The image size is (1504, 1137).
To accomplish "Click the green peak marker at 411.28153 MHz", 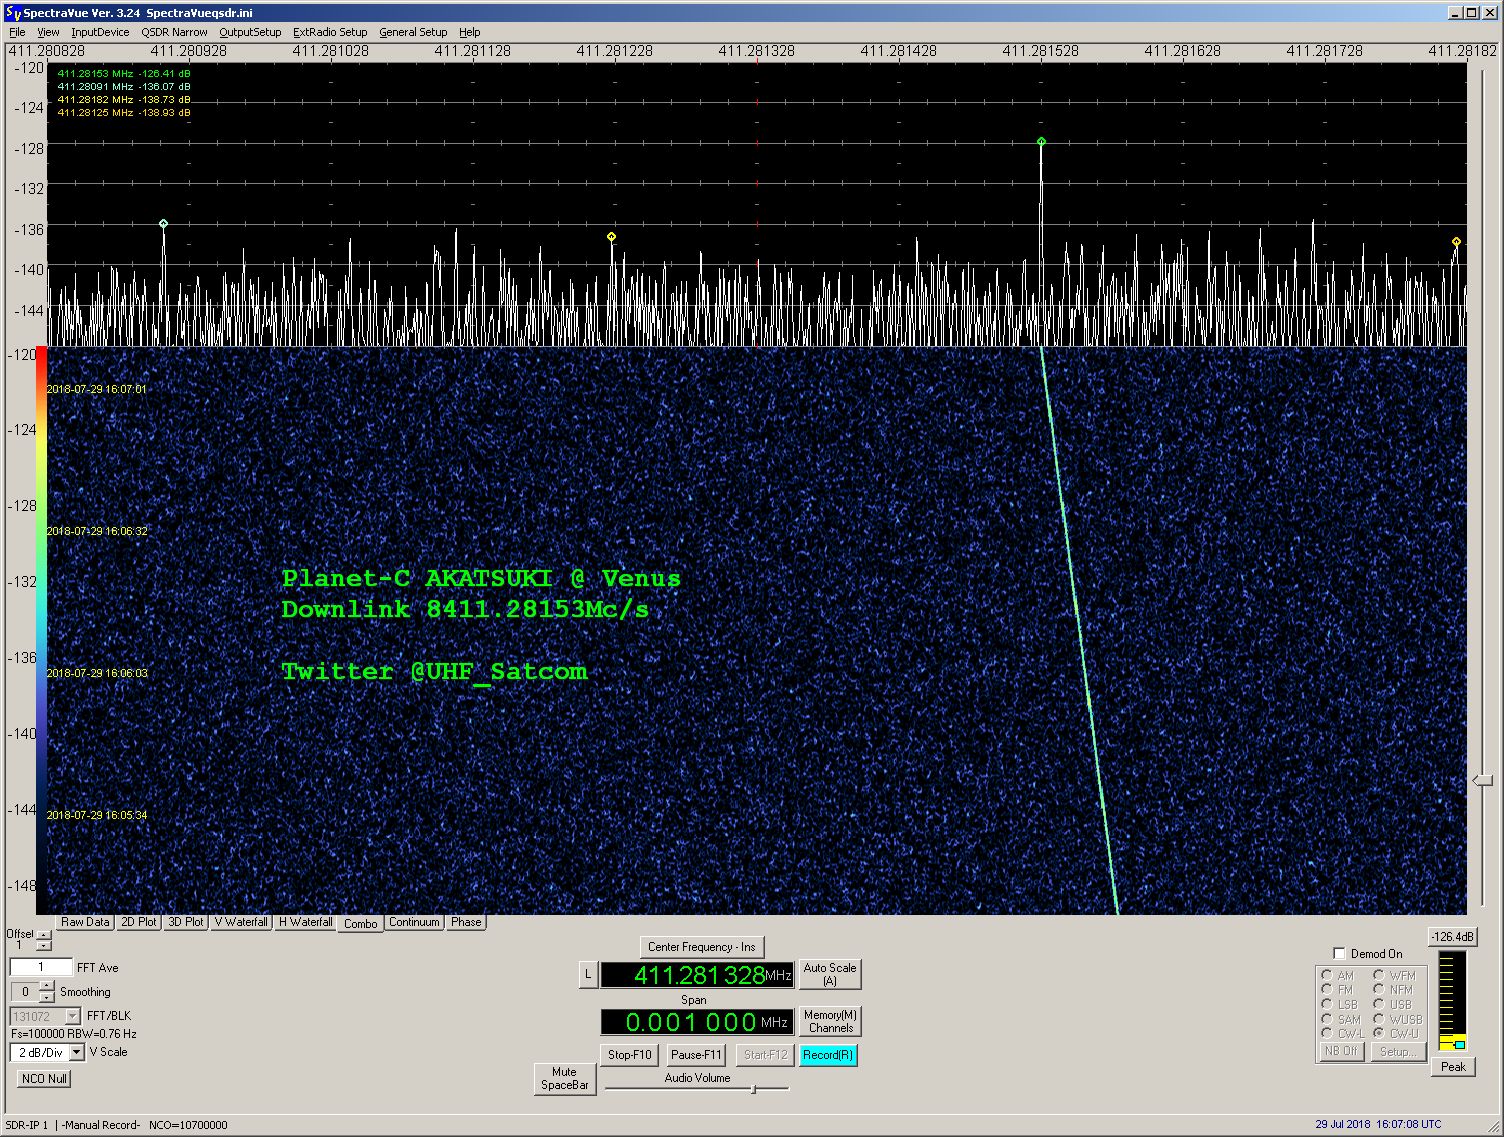I will (x=1041, y=141).
